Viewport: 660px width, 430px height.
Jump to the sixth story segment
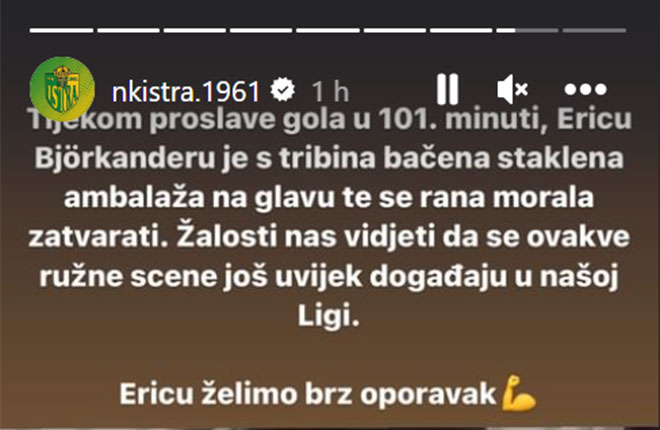[x=395, y=30]
